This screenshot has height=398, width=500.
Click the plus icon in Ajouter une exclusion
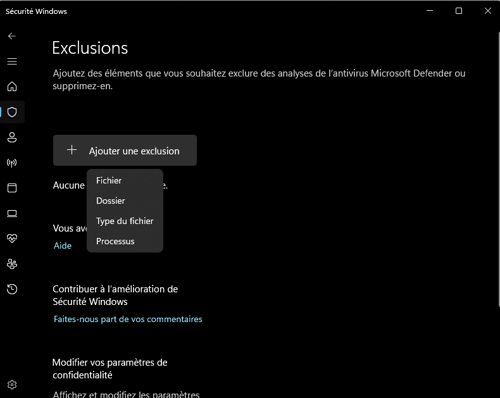coord(72,150)
